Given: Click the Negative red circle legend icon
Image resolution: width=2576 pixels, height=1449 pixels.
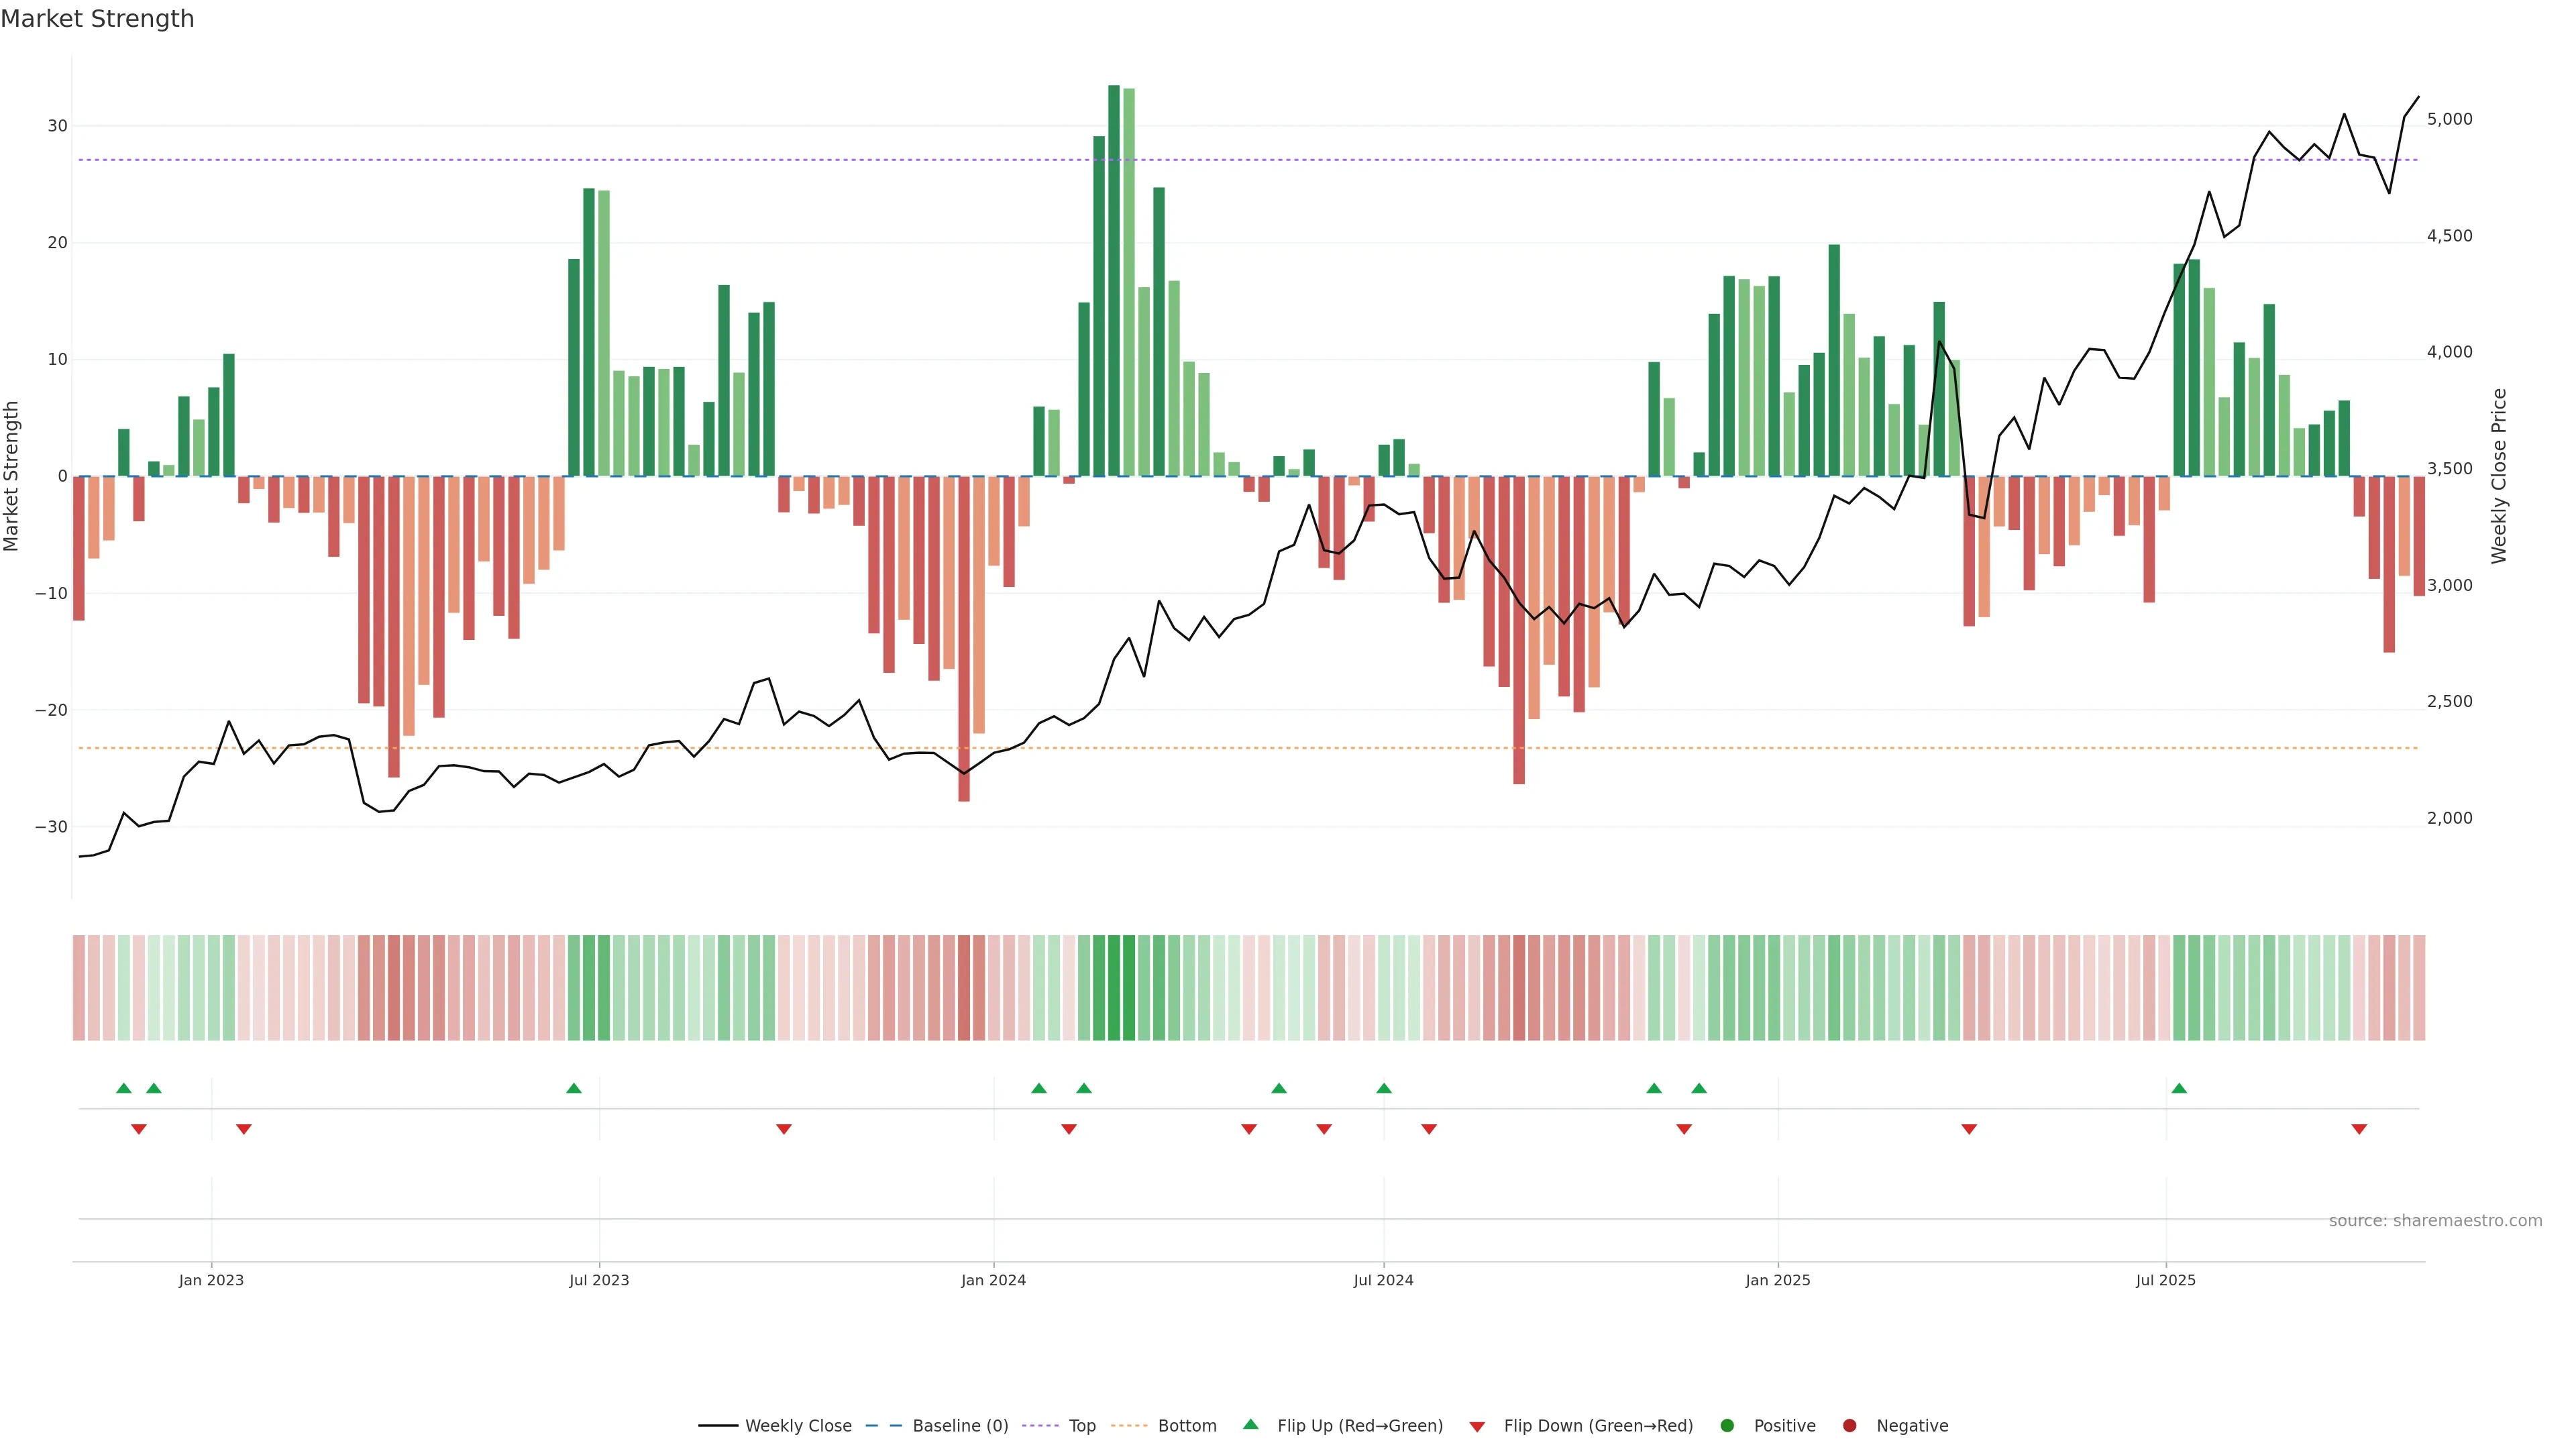Looking at the screenshot, I should [1849, 1425].
